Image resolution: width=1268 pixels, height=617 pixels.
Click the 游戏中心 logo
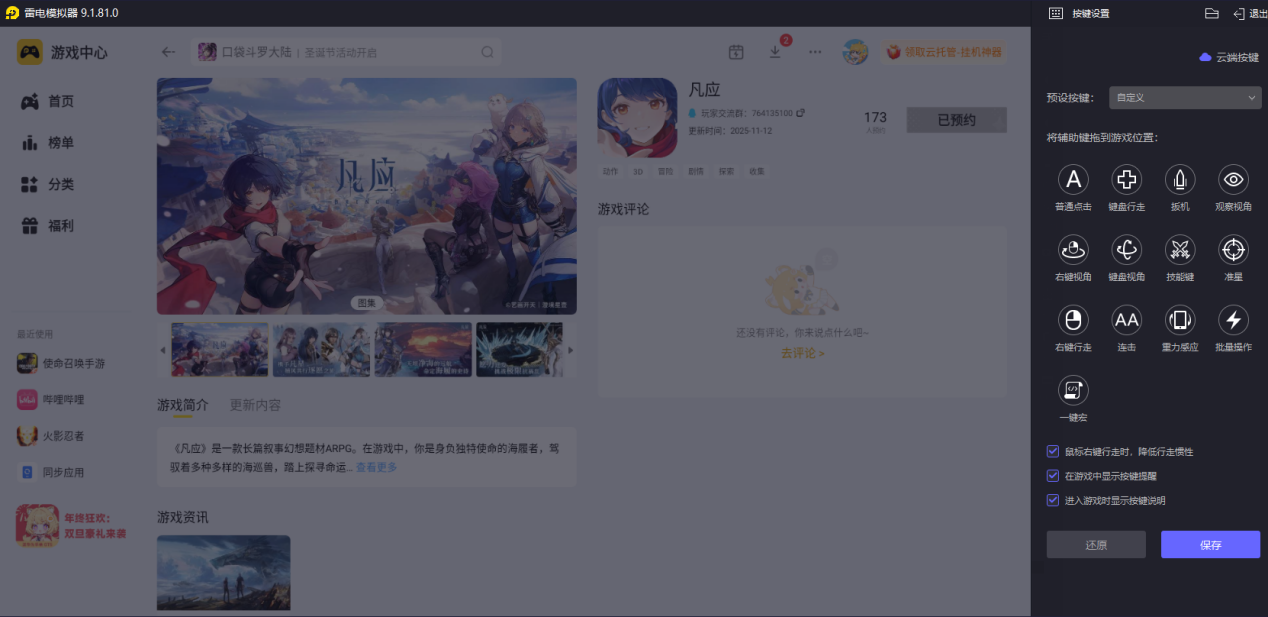[x=62, y=52]
